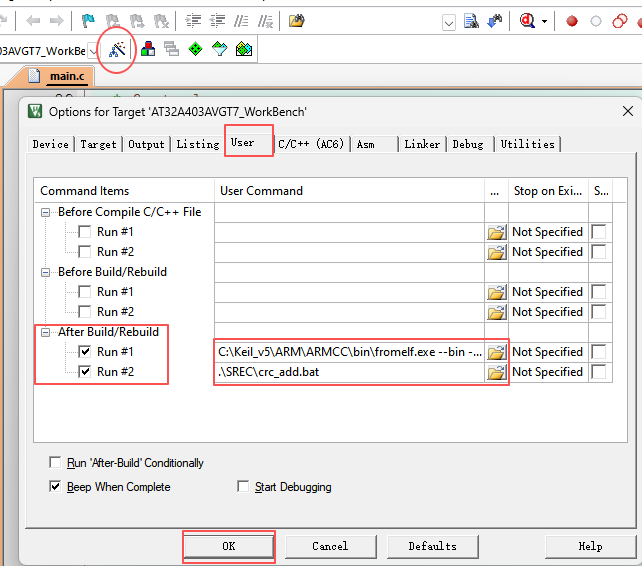Click the unindent selected lines icon
Screen dimensions: 642x566
click(x=217, y=20)
